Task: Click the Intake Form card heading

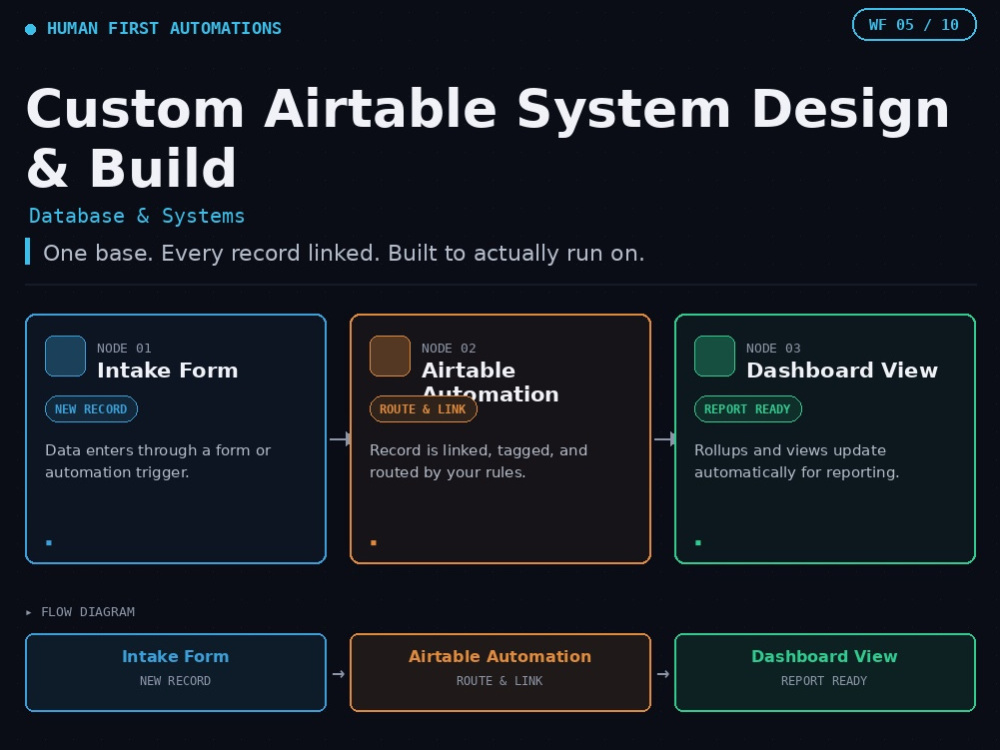Action: pyautogui.click(x=168, y=371)
